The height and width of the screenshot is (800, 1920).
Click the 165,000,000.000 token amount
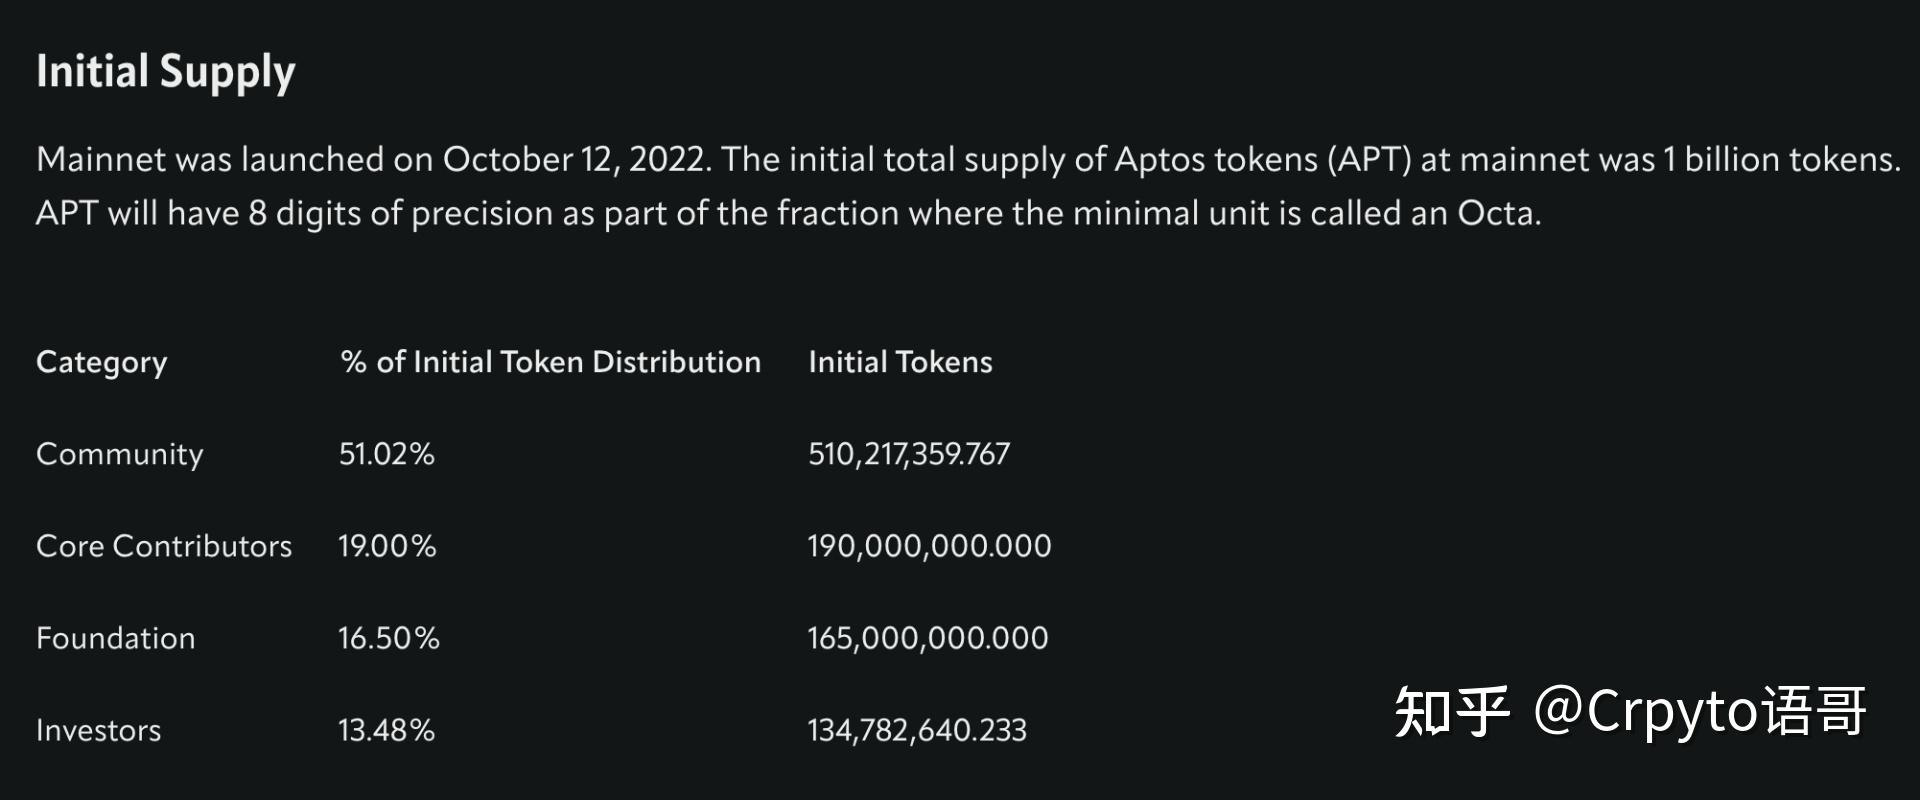(x=928, y=638)
